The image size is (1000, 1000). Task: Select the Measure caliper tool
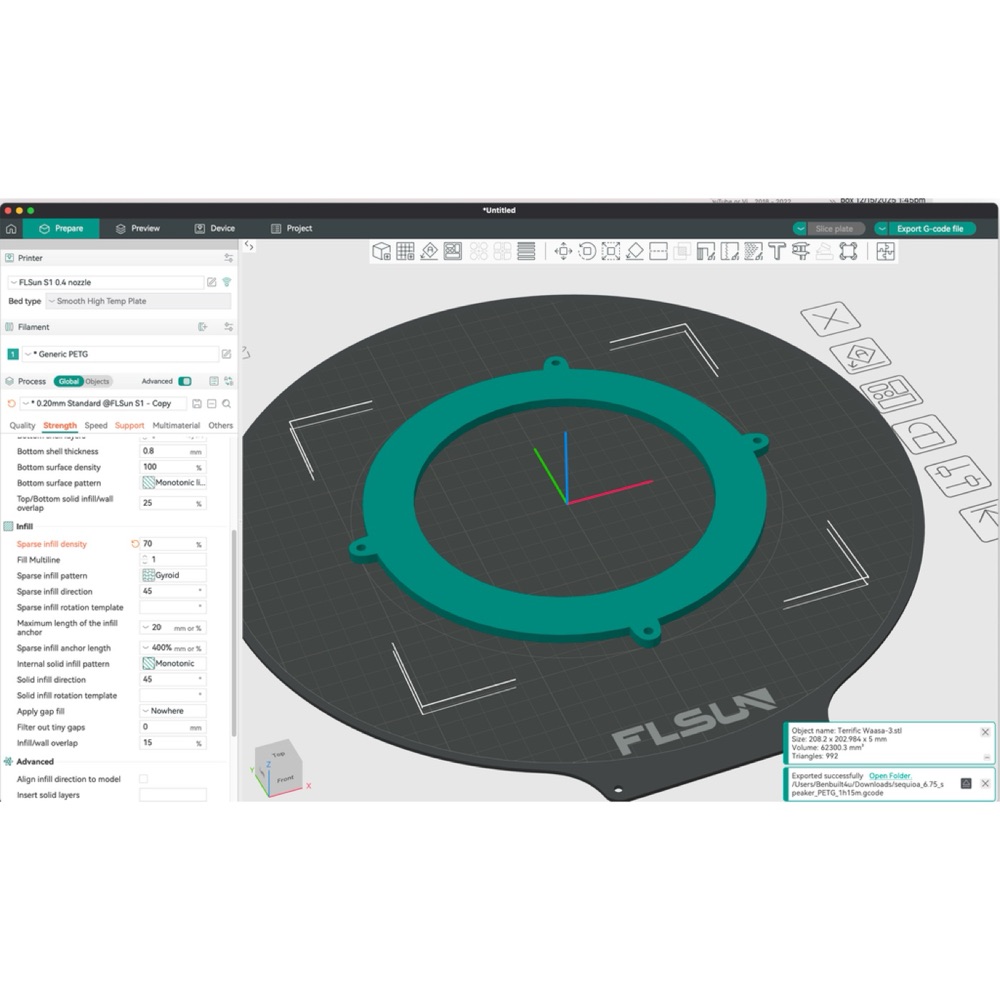tap(801, 251)
